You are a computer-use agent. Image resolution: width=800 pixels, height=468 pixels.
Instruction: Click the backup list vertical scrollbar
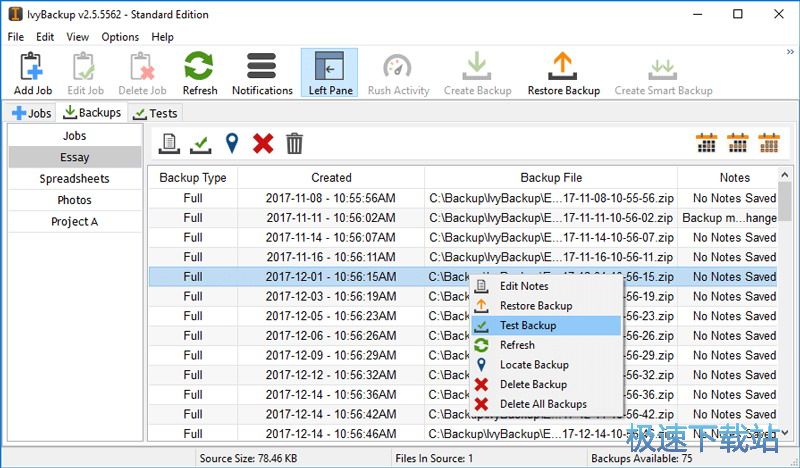(785, 300)
